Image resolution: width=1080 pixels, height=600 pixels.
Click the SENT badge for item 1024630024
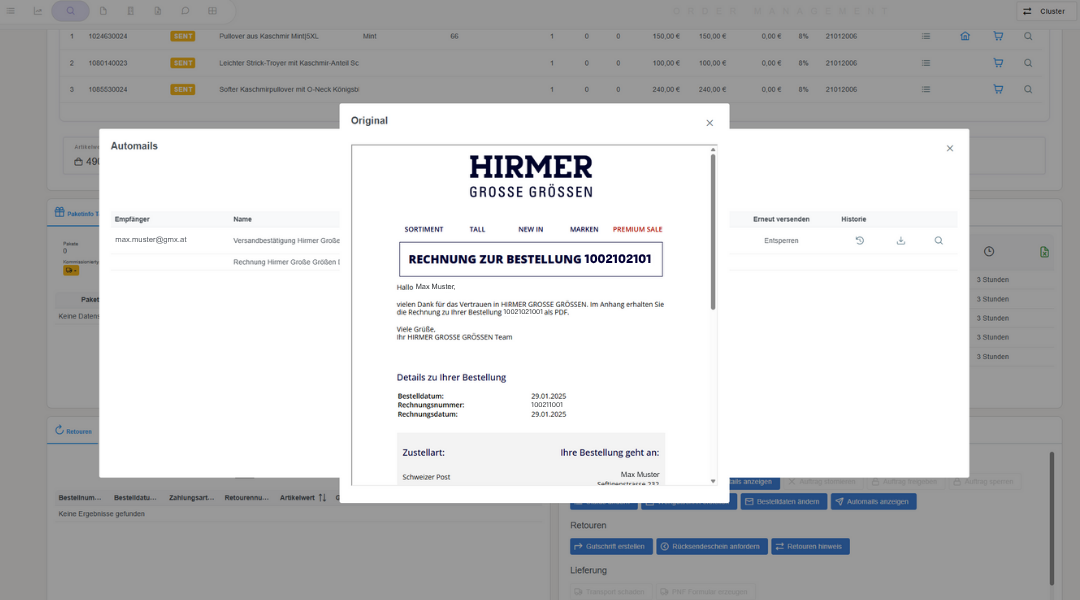click(x=183, y=36)
